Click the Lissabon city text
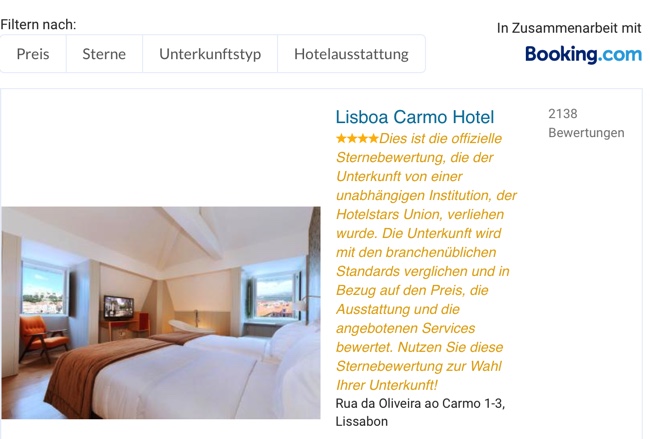This screenshot has height=439, width=650. (x=361, y=422)
